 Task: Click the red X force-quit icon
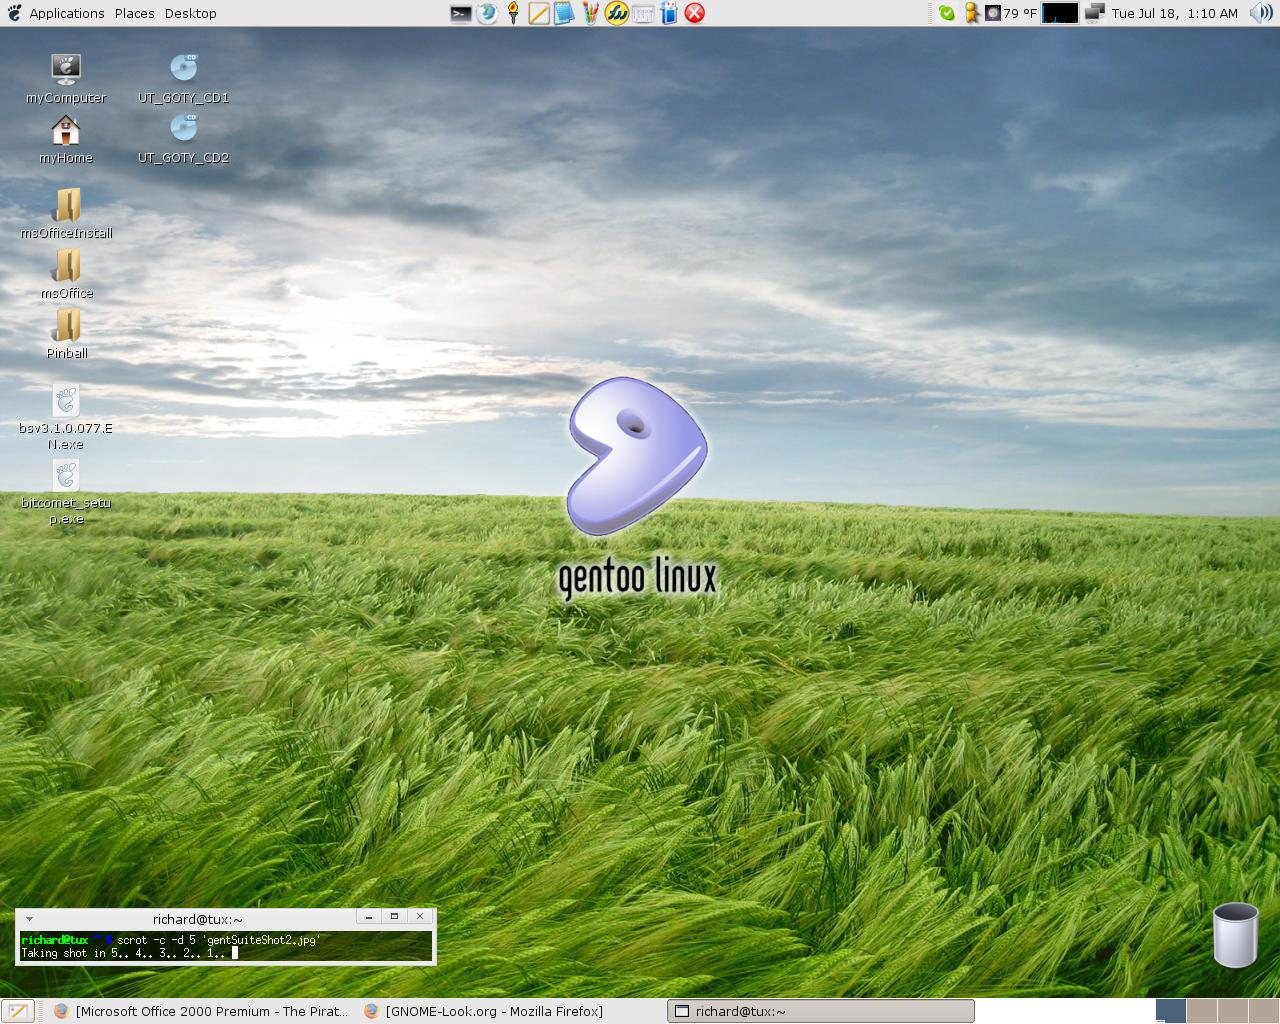695,13
